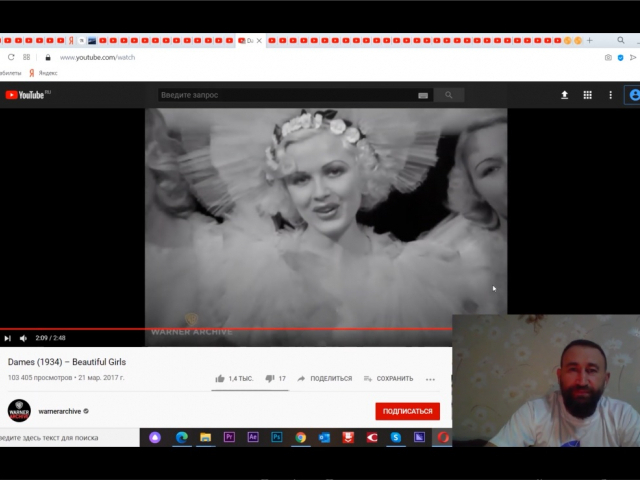Click the Windows taskbar search box

(69, 438)
